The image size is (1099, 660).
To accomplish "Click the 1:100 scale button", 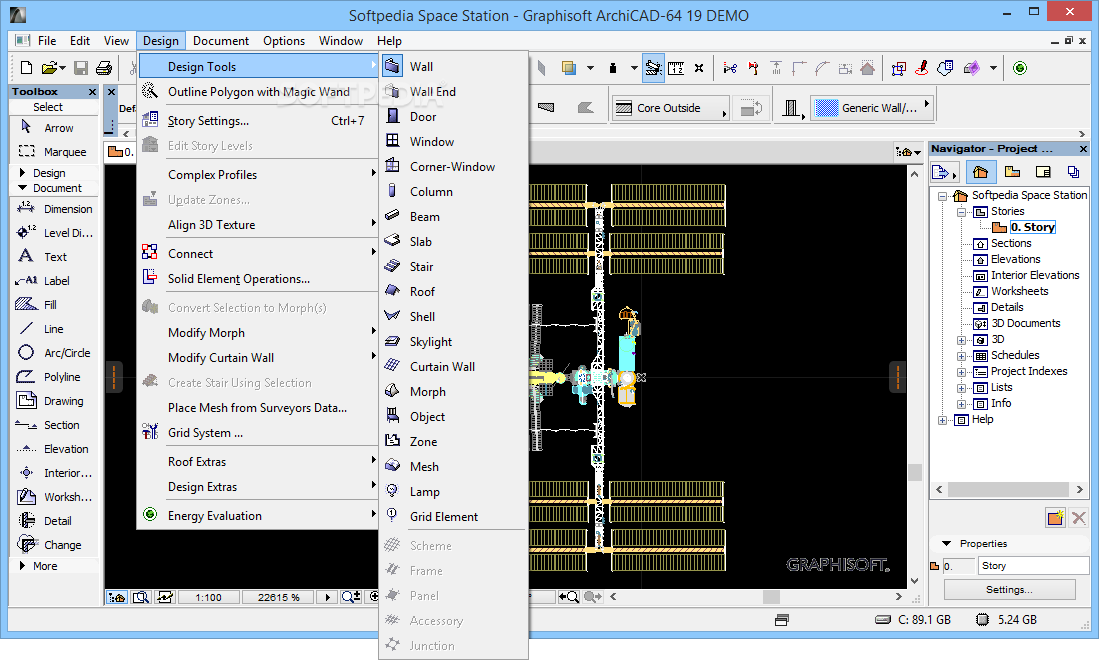I will 208,597.
